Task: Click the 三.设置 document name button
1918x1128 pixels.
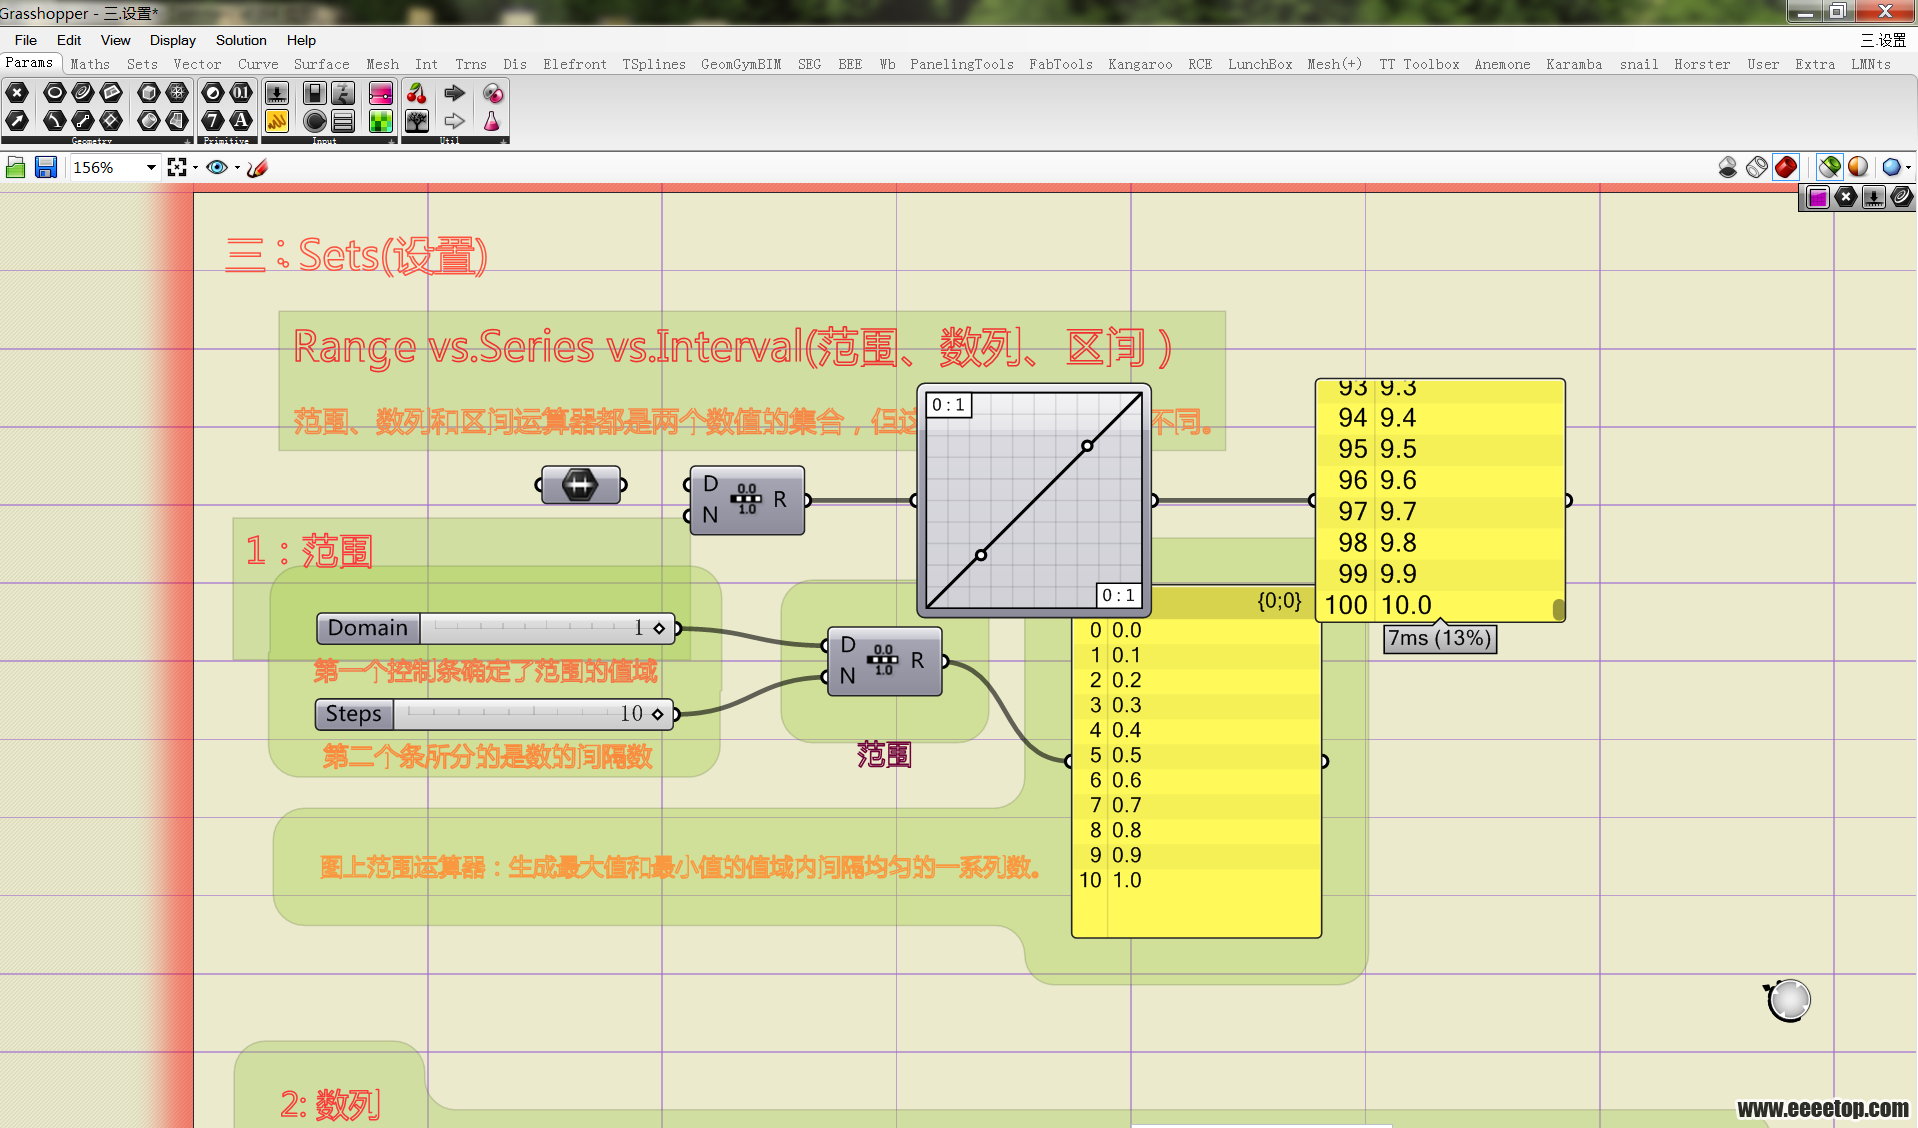Action: 1883,40
